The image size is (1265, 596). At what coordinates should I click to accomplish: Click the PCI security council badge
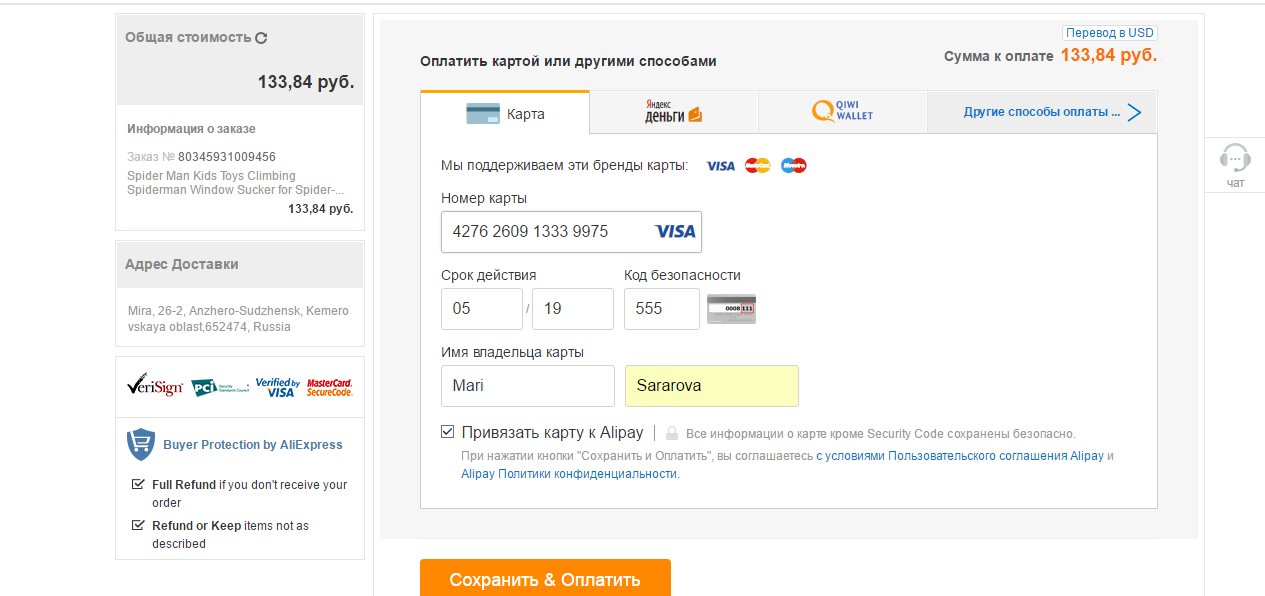point(219,387)
